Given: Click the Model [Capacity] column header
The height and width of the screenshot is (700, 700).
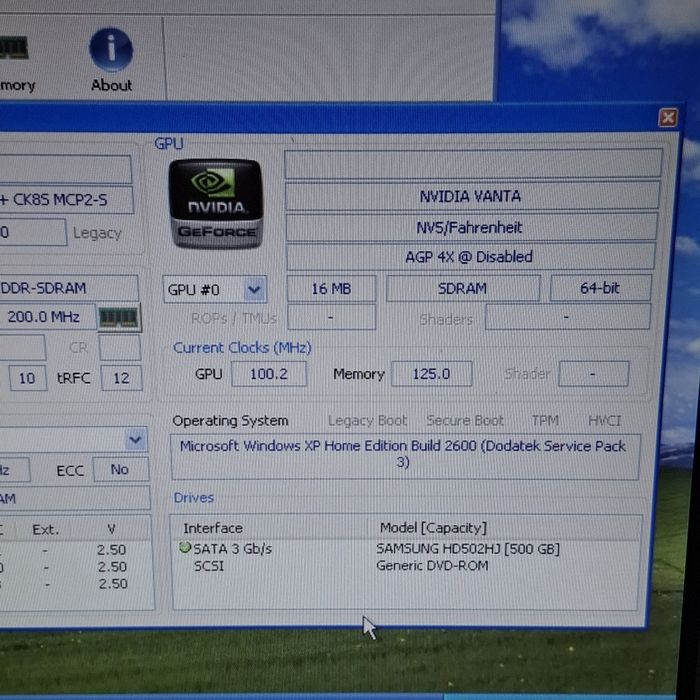Looking at the screenshot, I should tap(433, 528).
